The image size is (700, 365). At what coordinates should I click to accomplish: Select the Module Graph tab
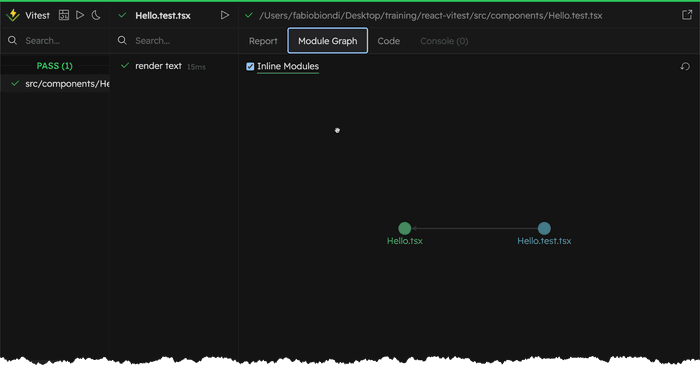point(328,41)
